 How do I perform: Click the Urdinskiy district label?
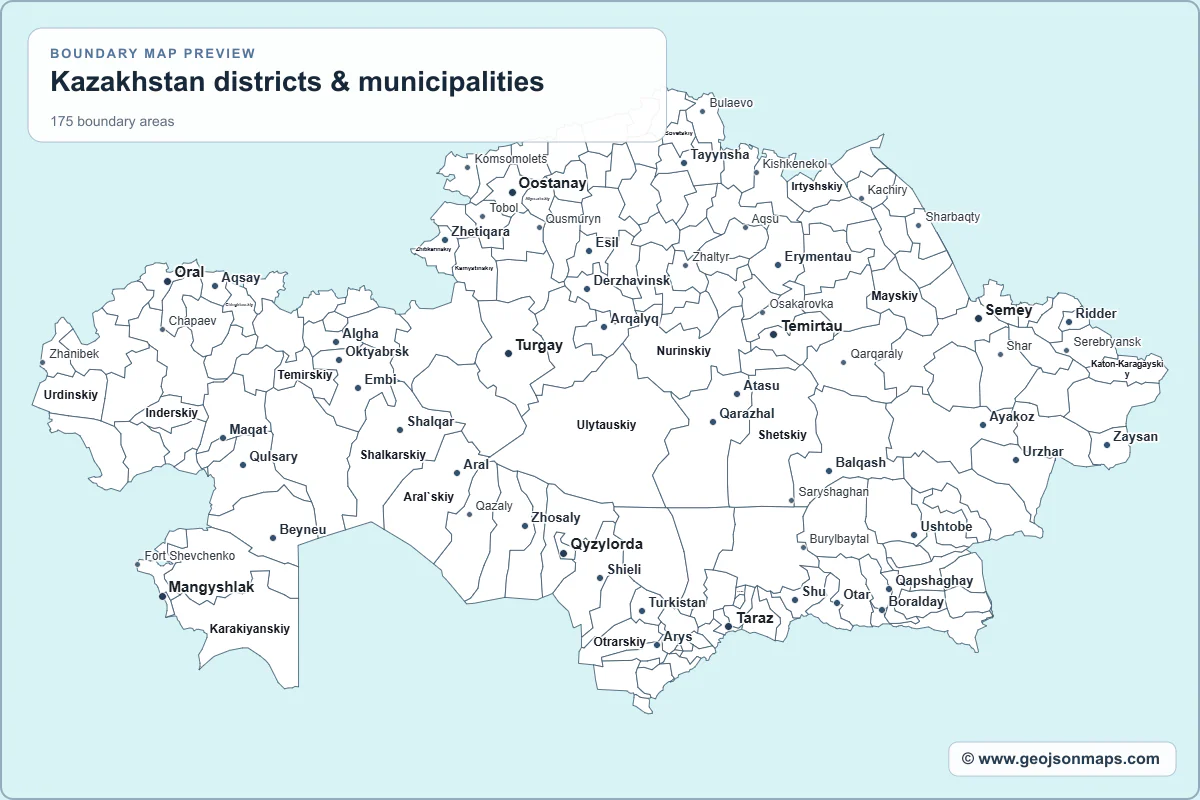coord(71,395)
